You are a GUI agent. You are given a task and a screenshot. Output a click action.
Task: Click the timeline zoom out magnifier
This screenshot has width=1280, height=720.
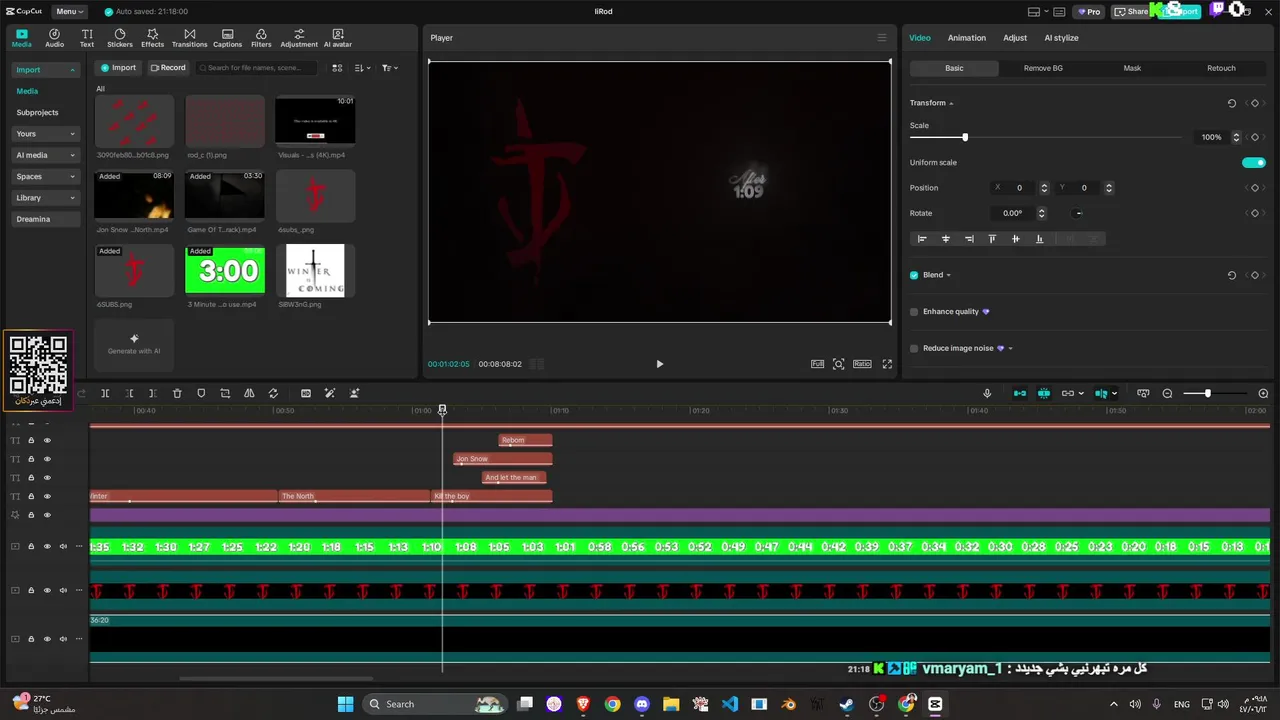[x=1167, y=393]
